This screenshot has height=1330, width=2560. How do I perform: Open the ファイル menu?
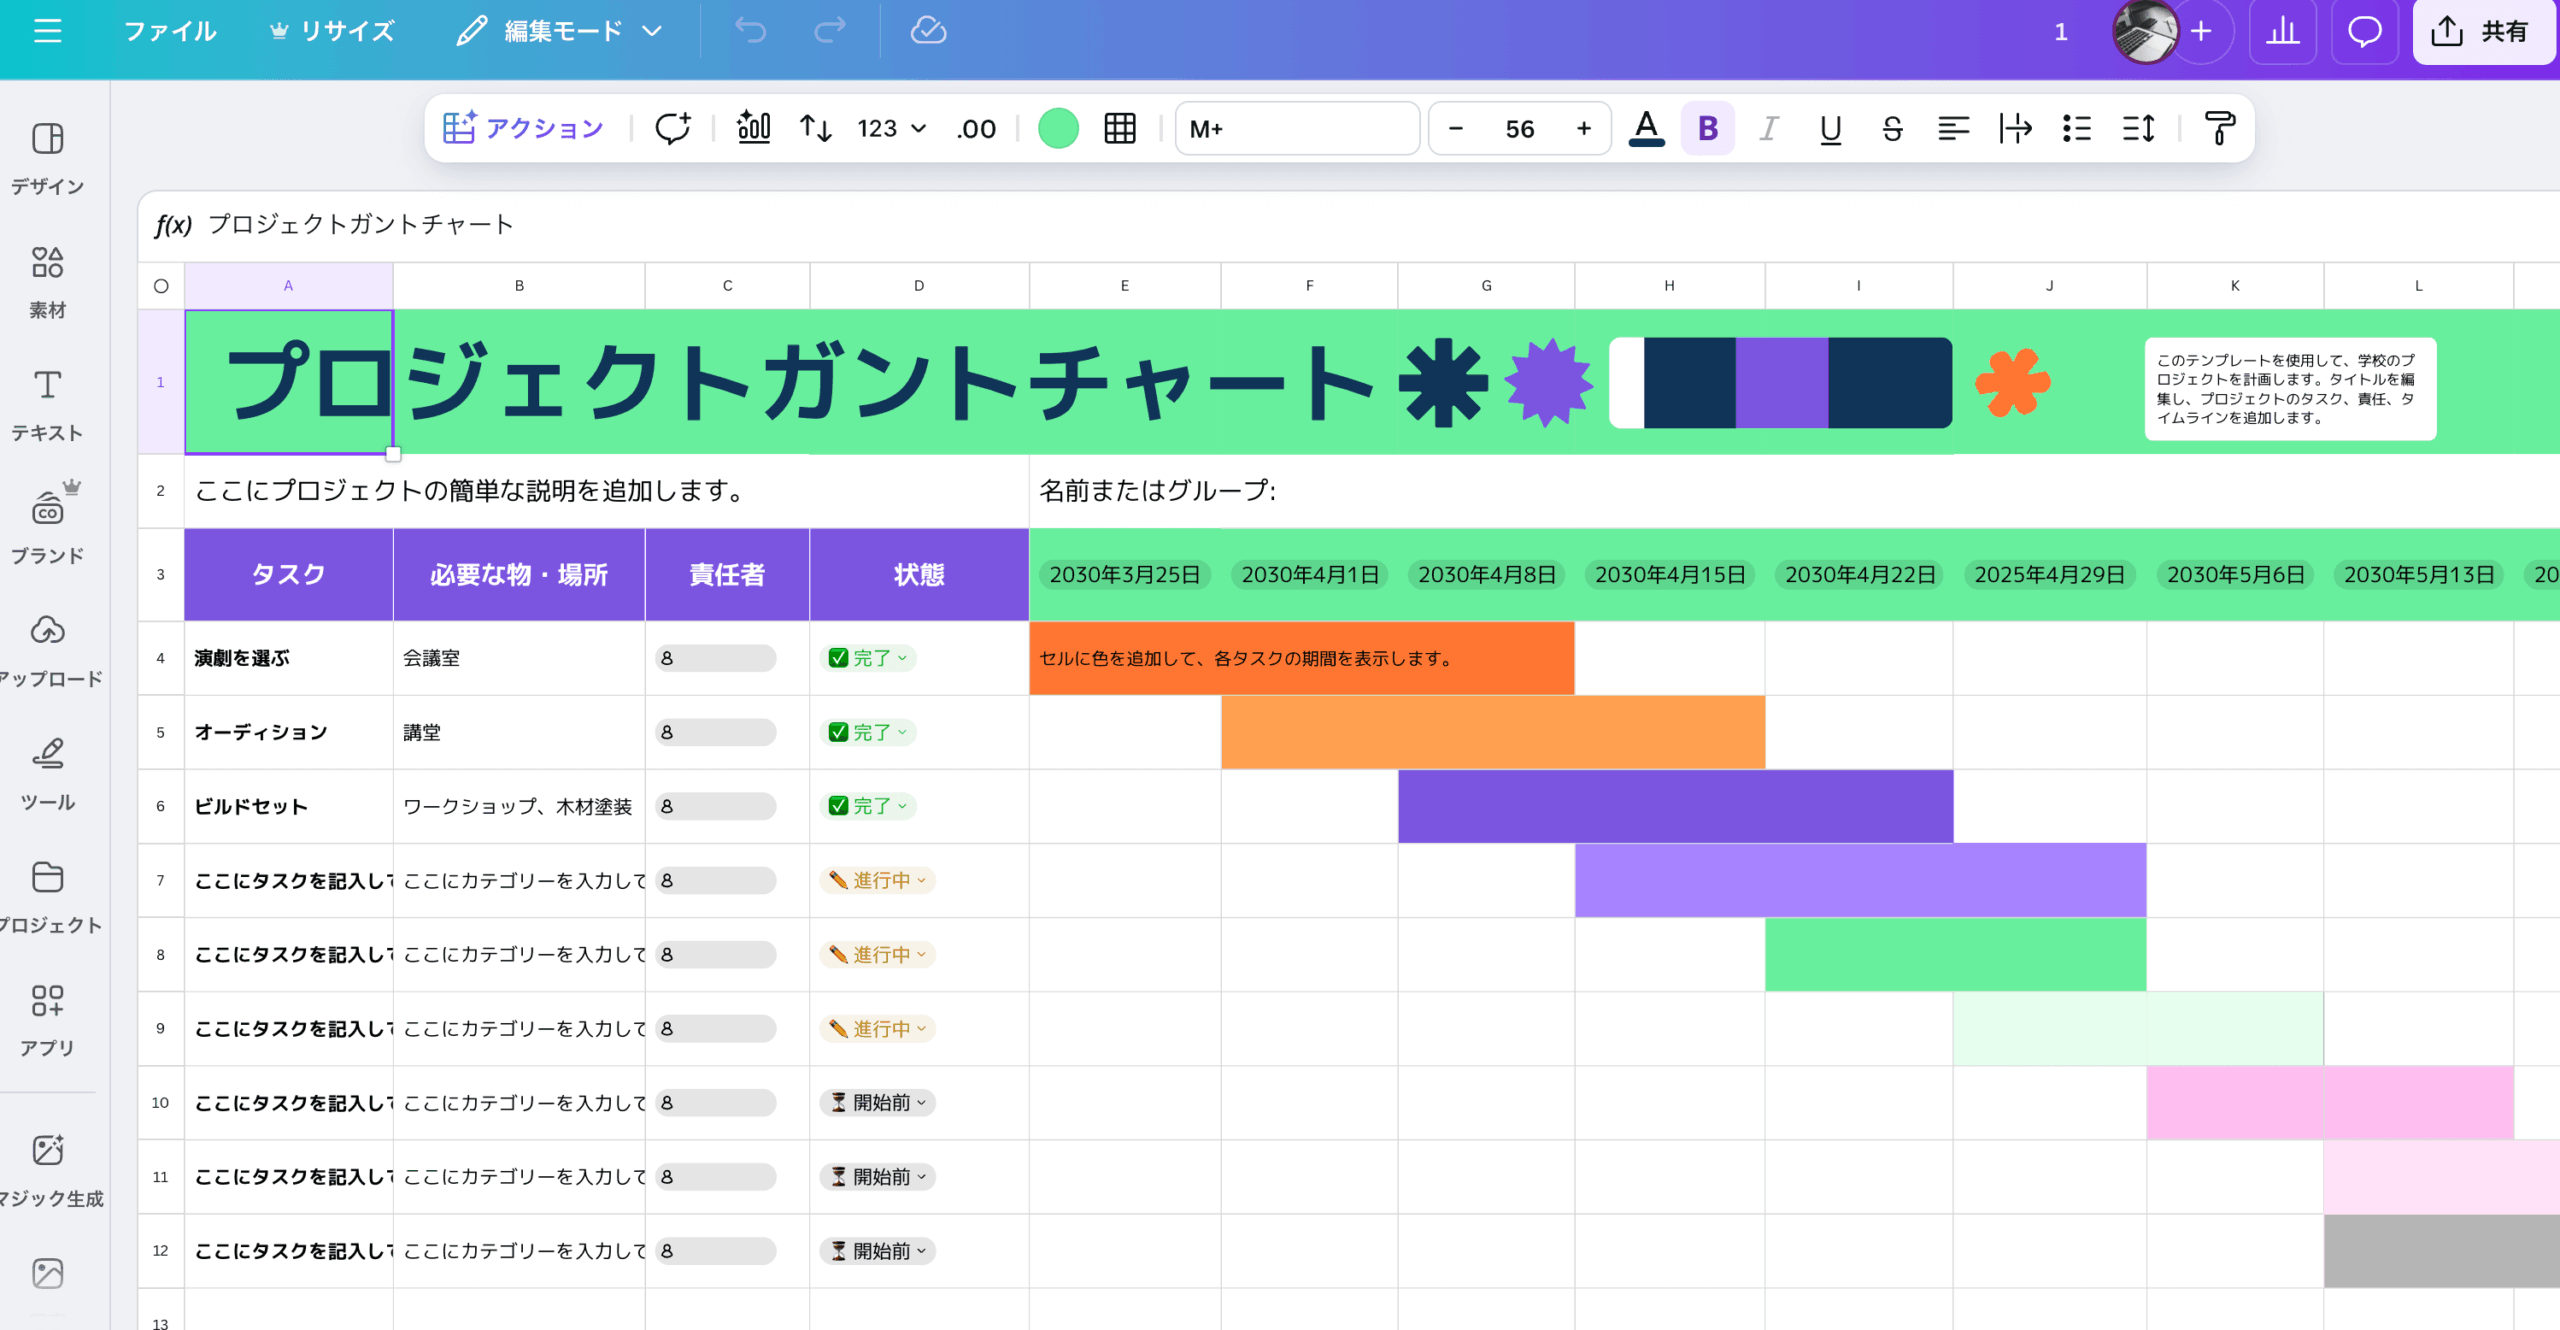point(169,31)
